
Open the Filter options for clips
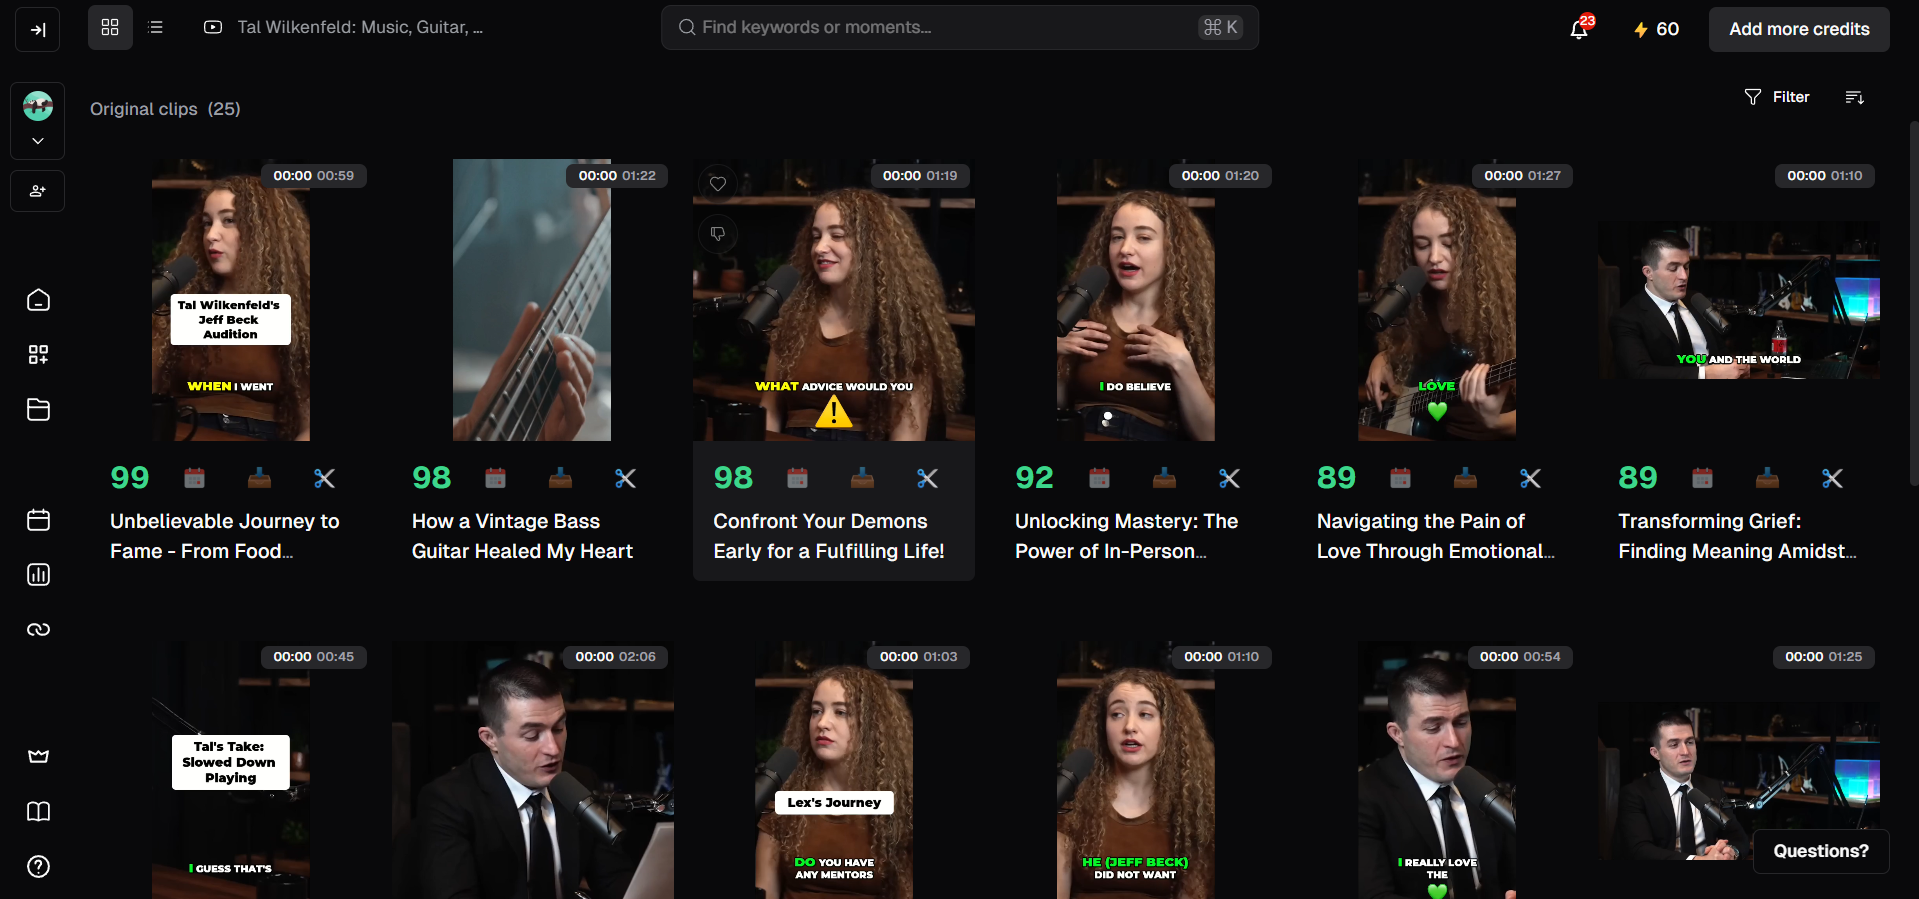(x=1777, y=97)
